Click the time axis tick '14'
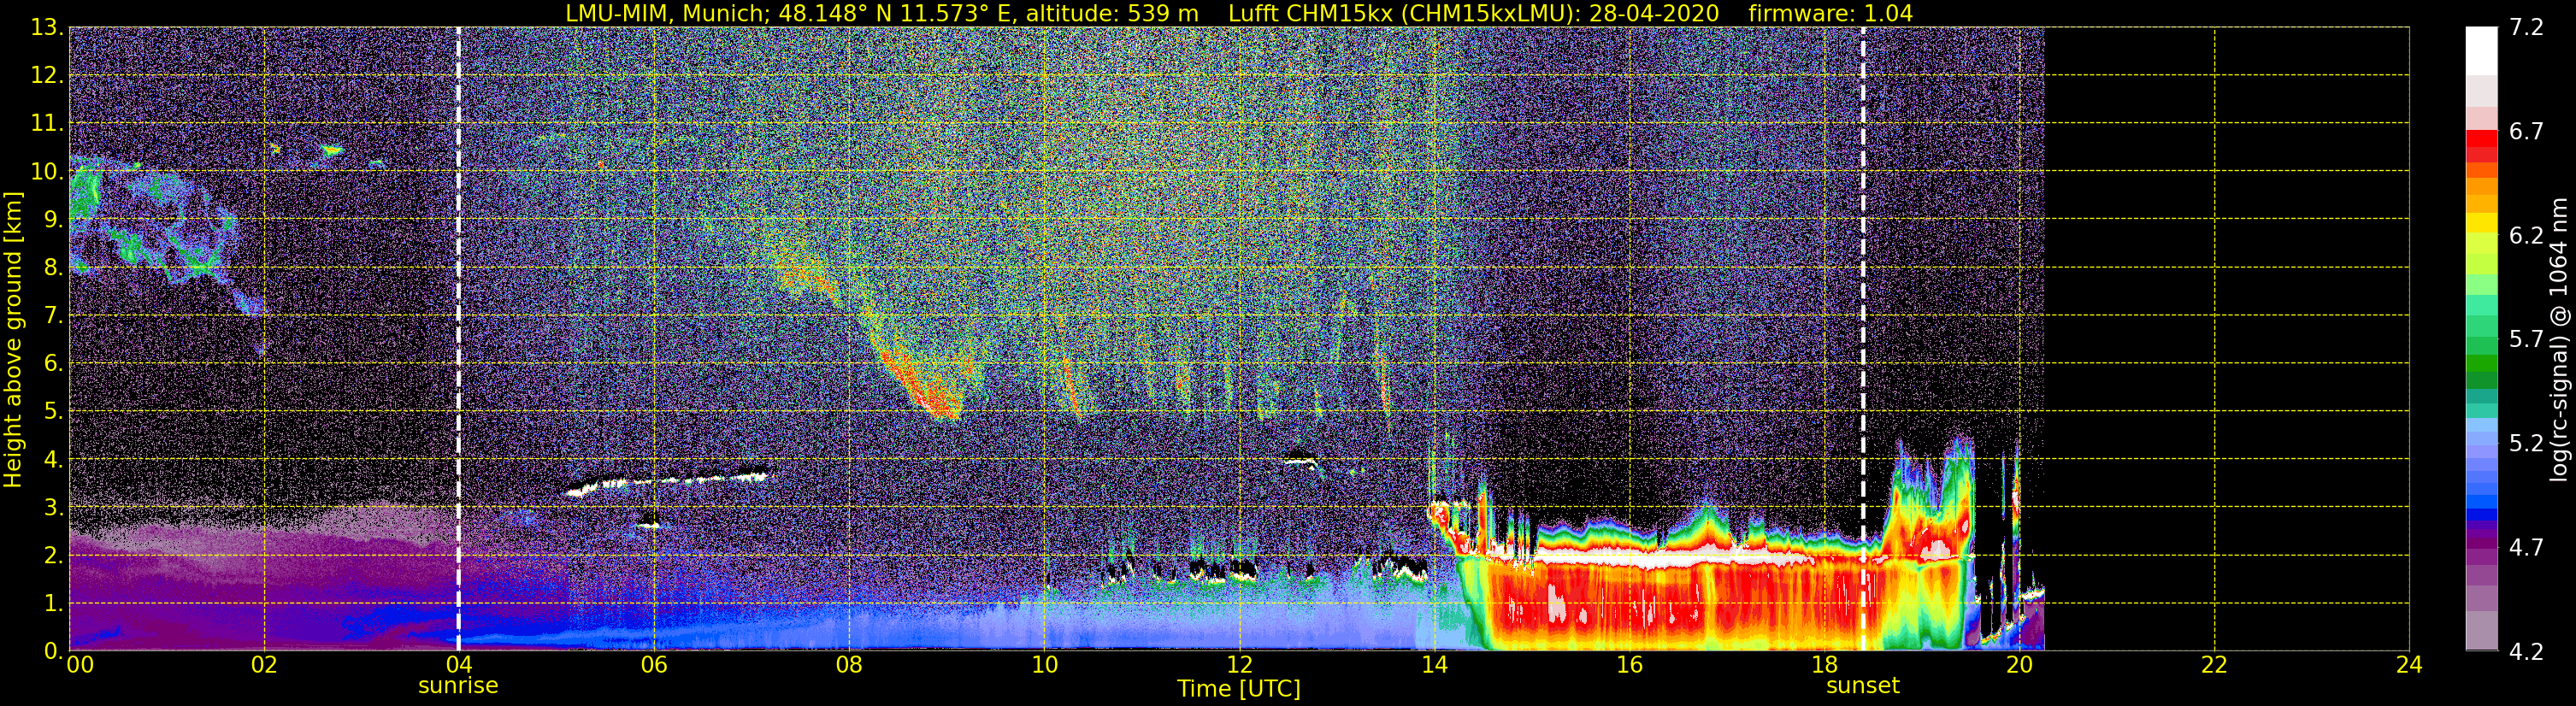Viewport: 2576px width, 706px height. [1434, 665]
